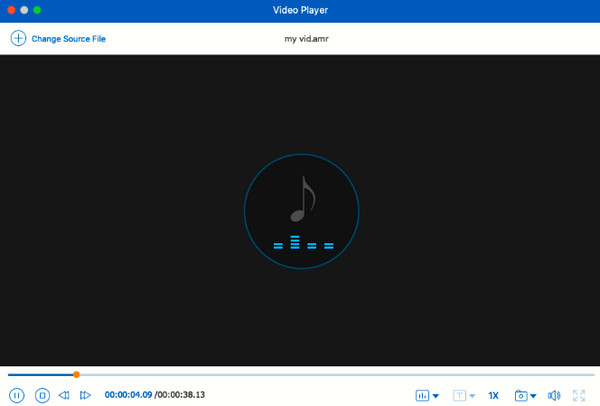
Task: Stop playback with the stop button
Action: 42,395
